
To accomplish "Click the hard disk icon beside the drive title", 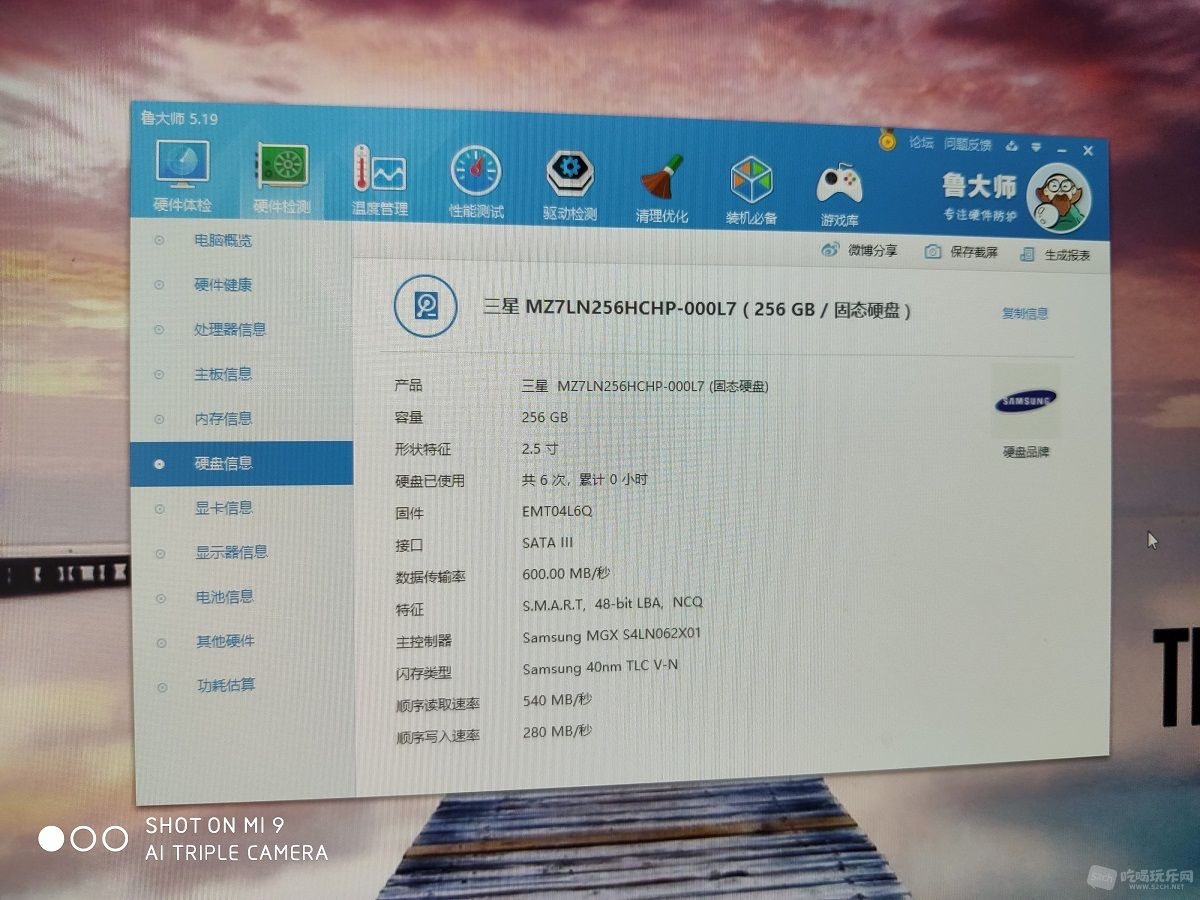I will pos(426,305).
